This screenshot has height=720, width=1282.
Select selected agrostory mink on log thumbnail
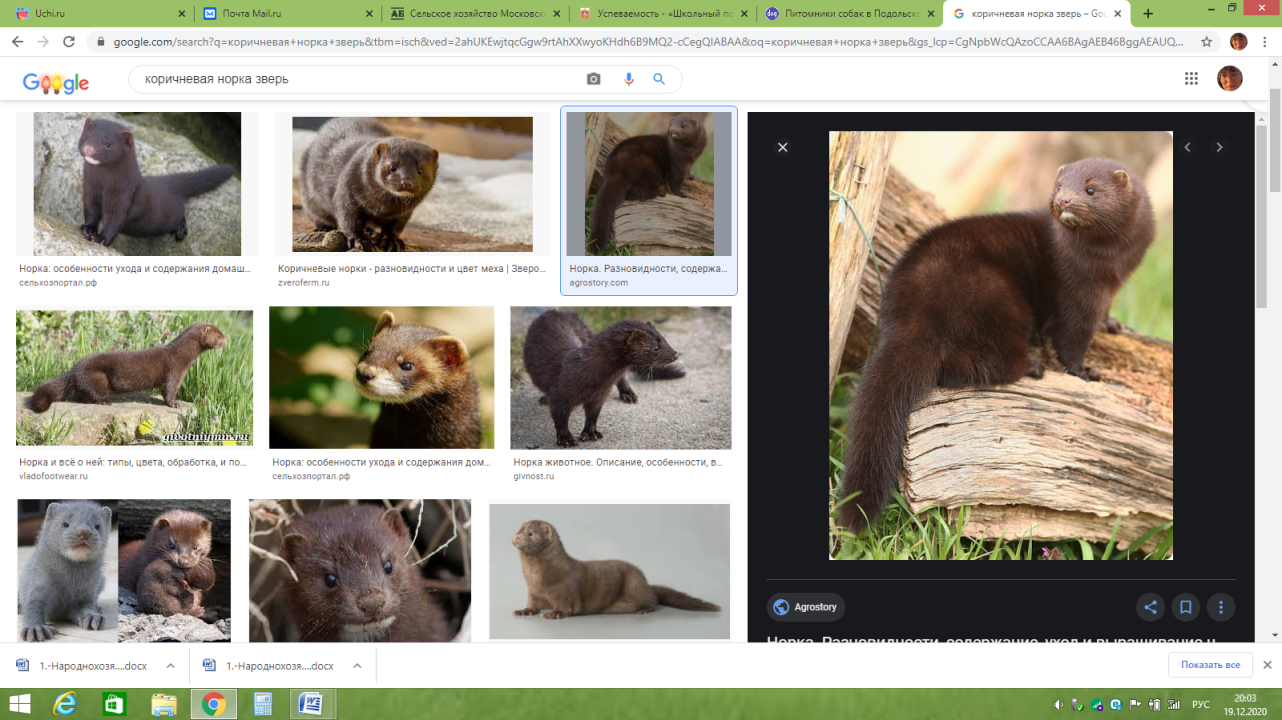point(649,184)
